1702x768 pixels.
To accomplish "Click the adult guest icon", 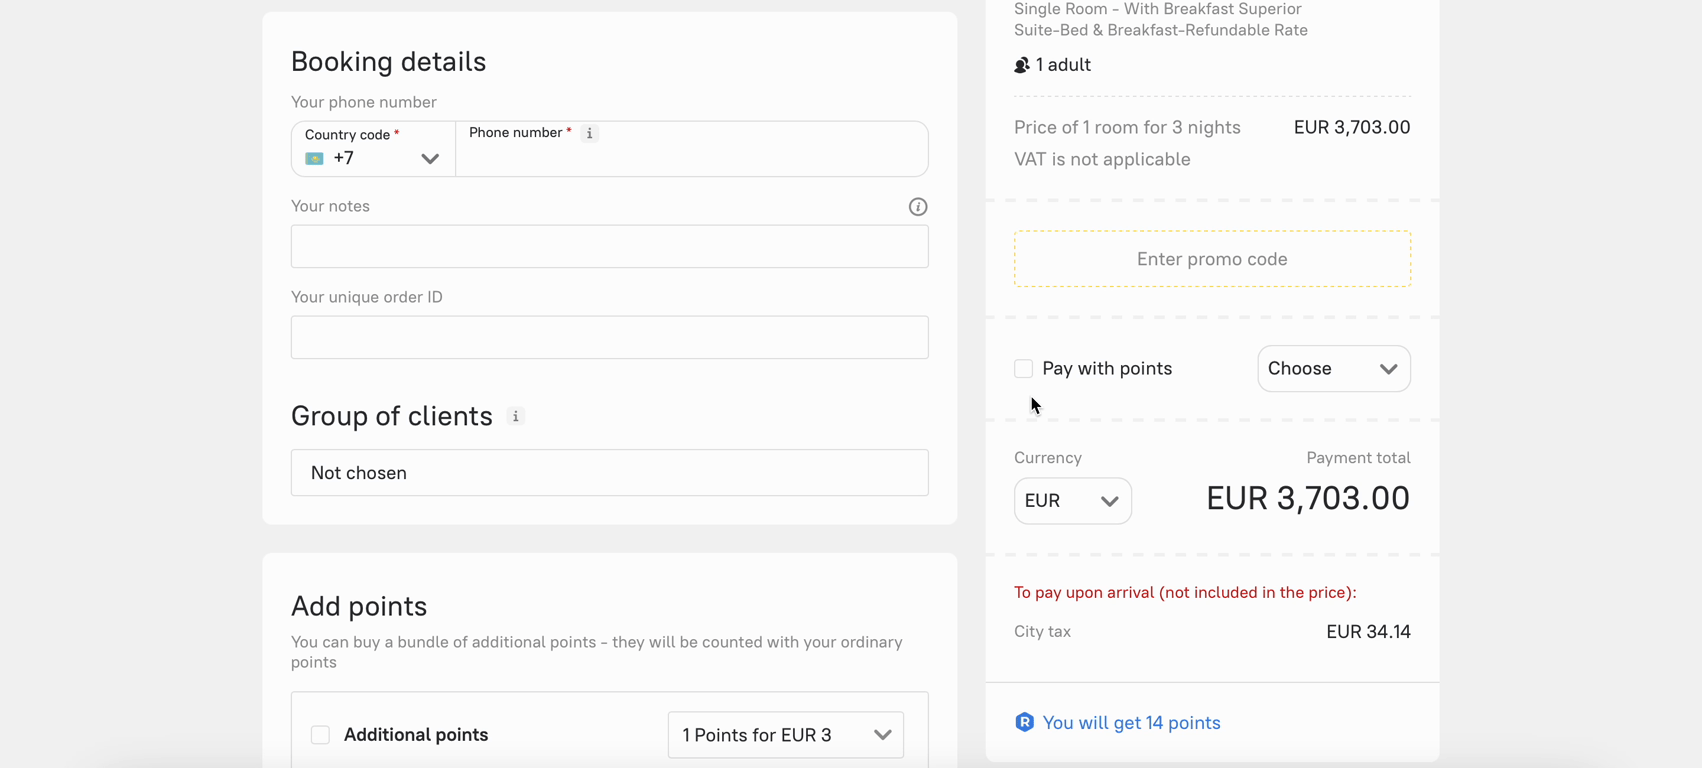I will (1022, 65).
